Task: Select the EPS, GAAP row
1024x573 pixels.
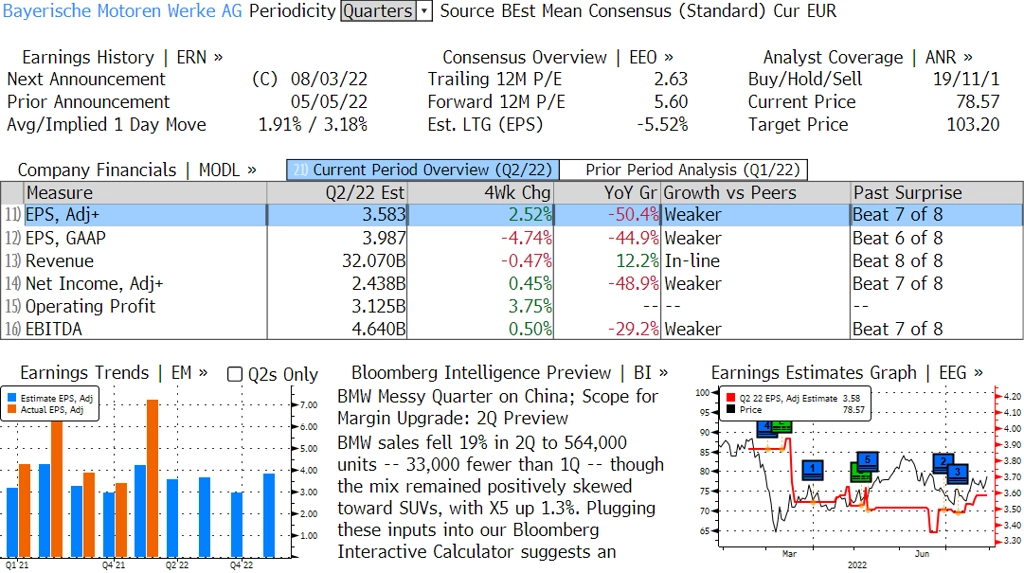Action: pos(512,238)
